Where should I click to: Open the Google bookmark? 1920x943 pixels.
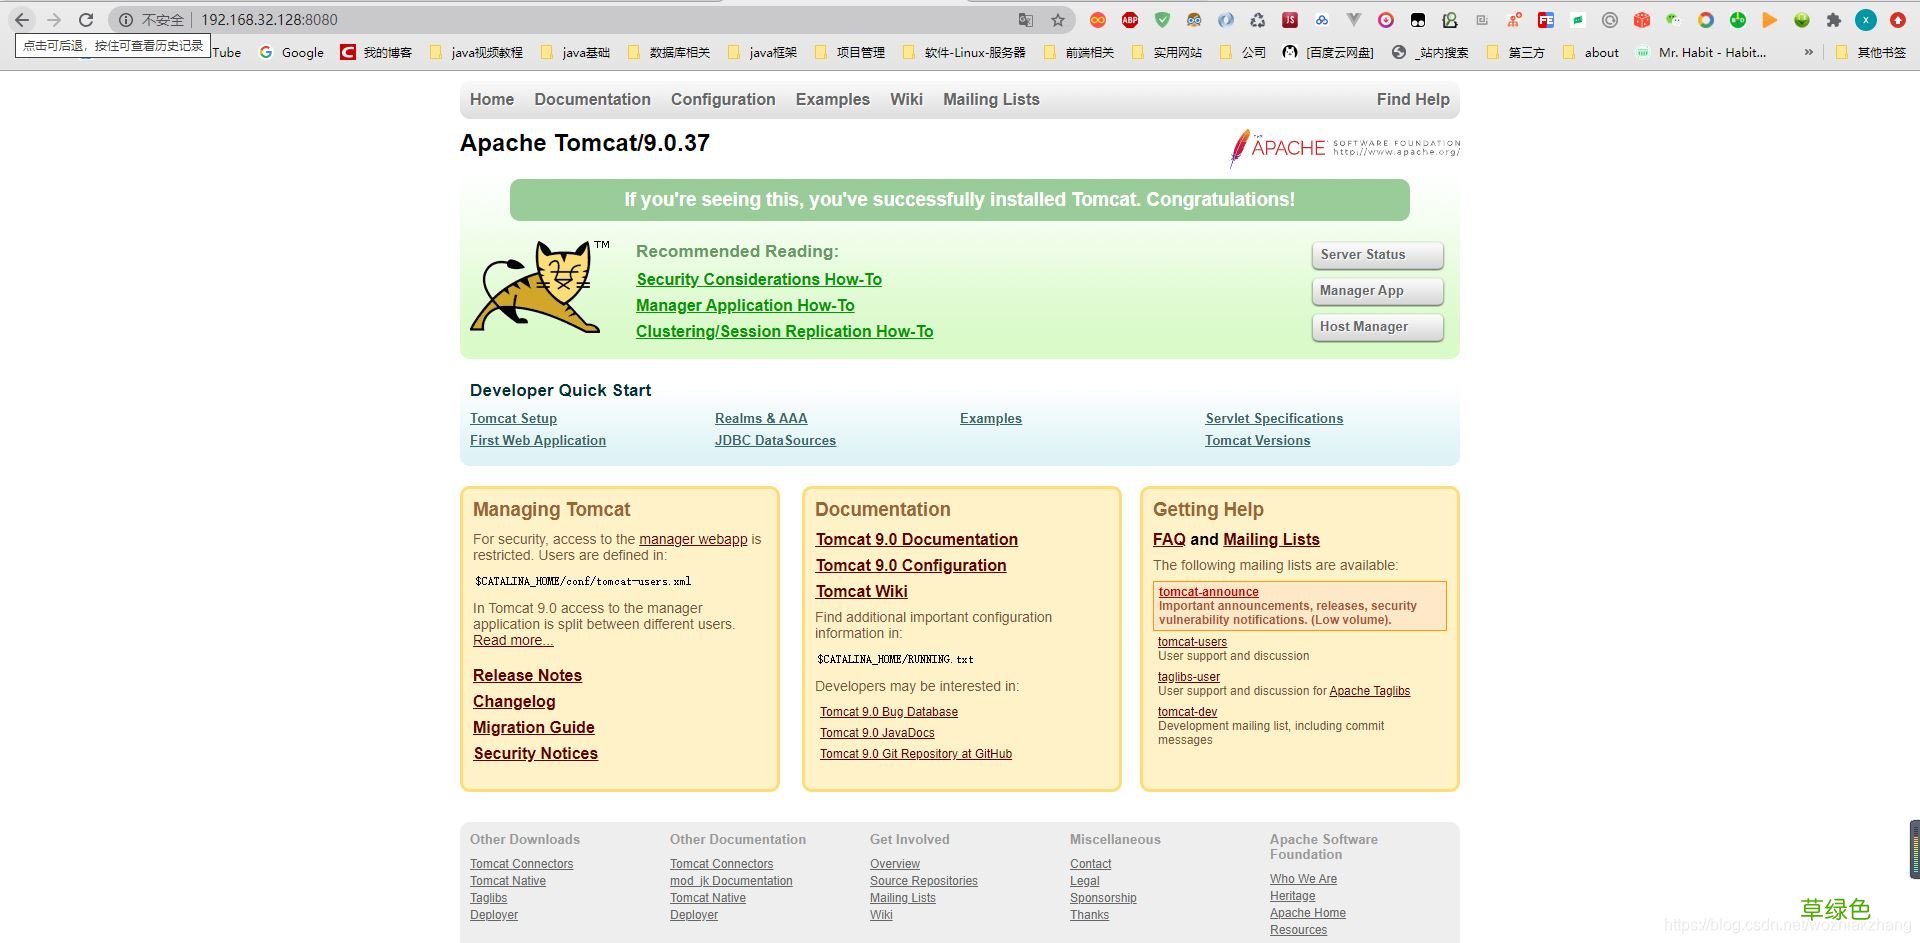click(x=291, y=52)
